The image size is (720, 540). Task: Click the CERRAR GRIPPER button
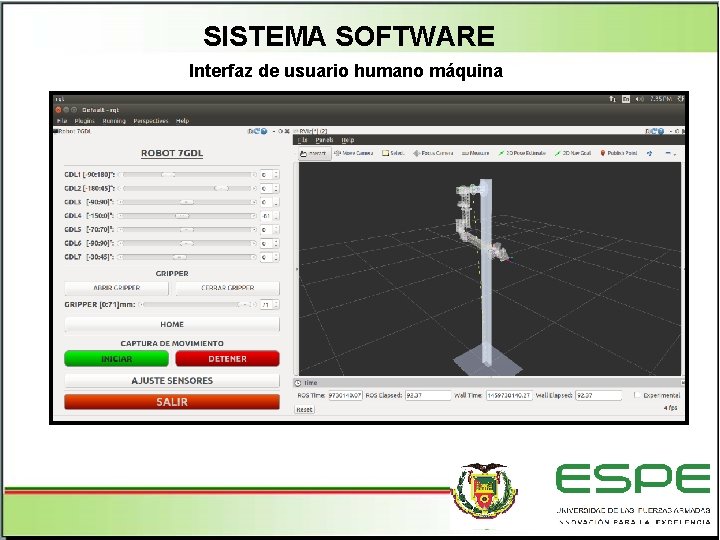click(227, 288)
